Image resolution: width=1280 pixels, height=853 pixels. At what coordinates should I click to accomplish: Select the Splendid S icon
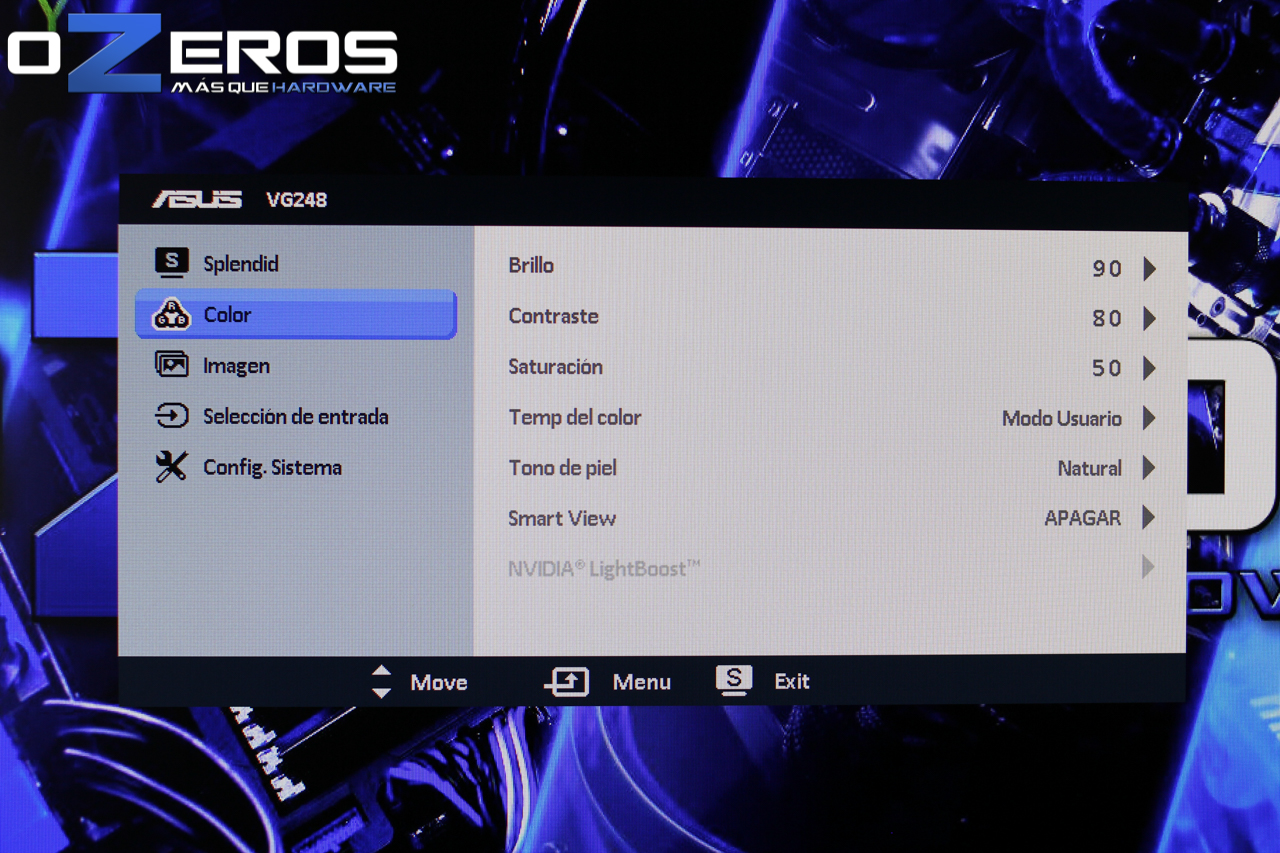tap(171, 264)
